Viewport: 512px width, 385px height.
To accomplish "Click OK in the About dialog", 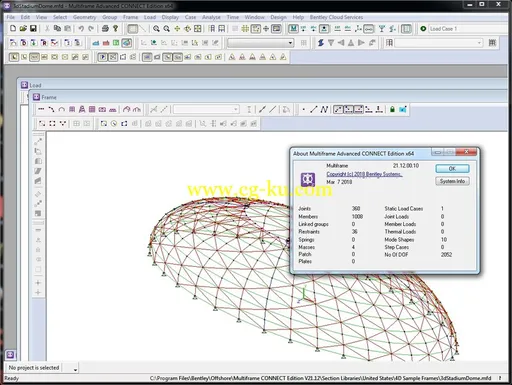I will pos(452,168).
